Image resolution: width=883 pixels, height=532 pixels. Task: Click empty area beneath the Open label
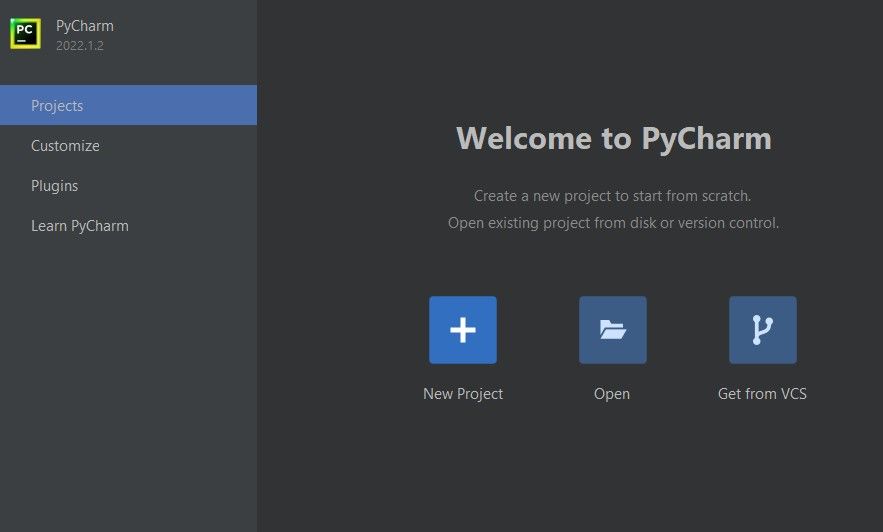pos(612,460)
